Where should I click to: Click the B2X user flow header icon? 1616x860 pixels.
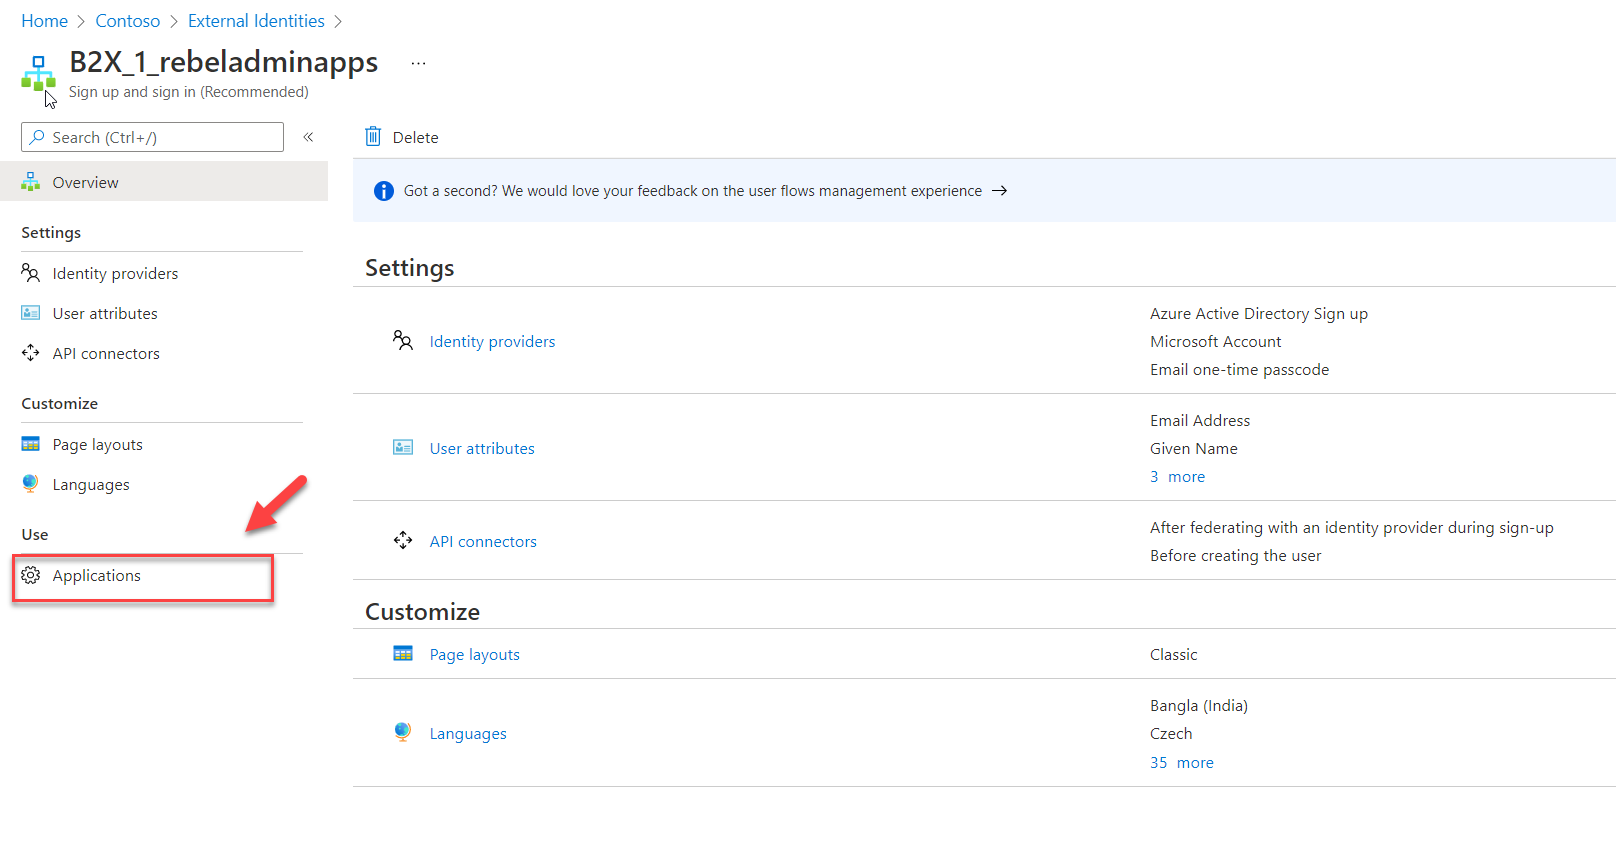tap(38, 73)
